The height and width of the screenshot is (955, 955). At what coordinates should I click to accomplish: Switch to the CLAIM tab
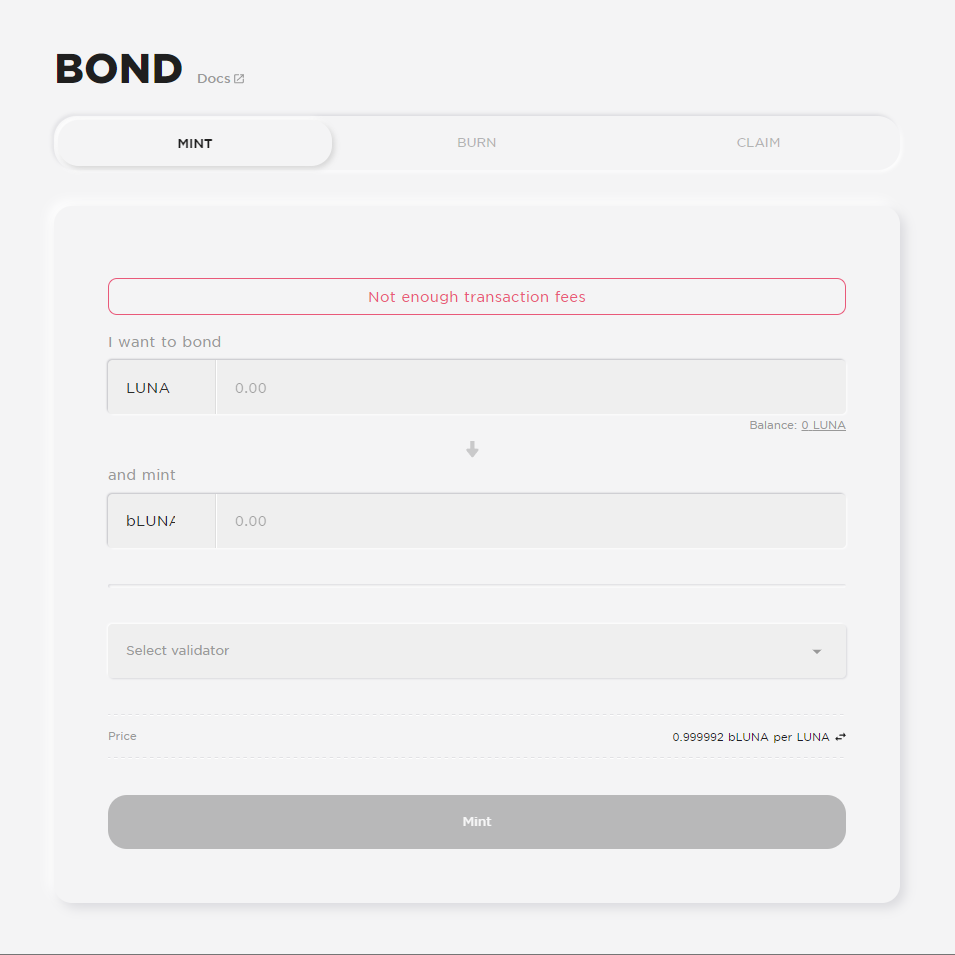click(758, 143)
